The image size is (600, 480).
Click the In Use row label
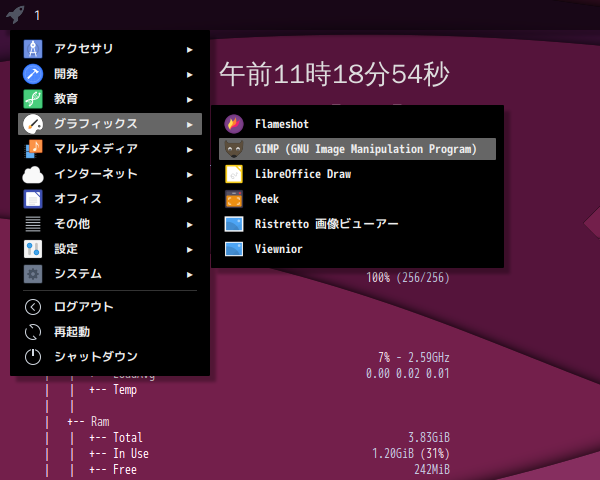point(131,454)
